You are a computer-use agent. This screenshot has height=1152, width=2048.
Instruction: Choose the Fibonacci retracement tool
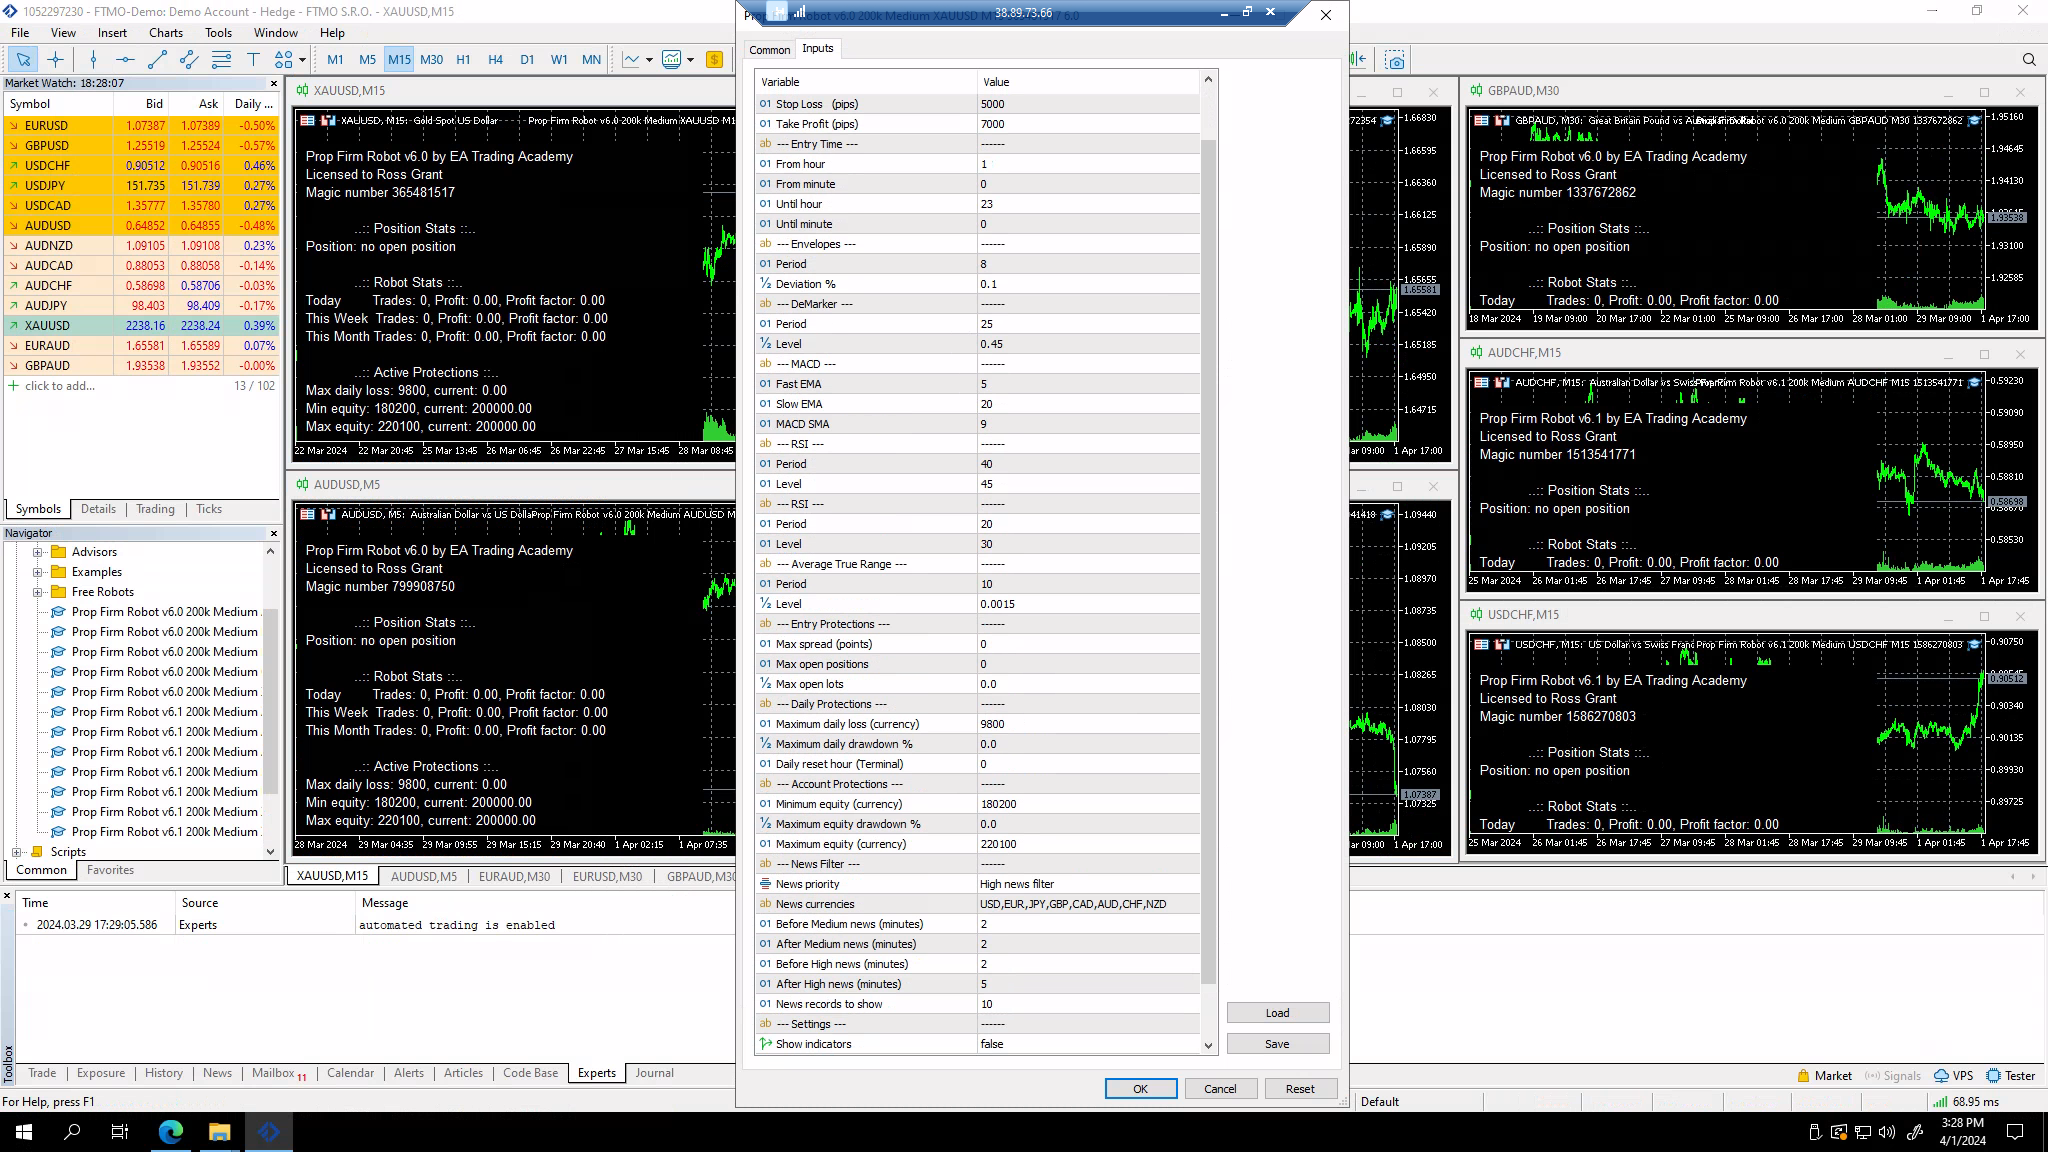(221, 59)
